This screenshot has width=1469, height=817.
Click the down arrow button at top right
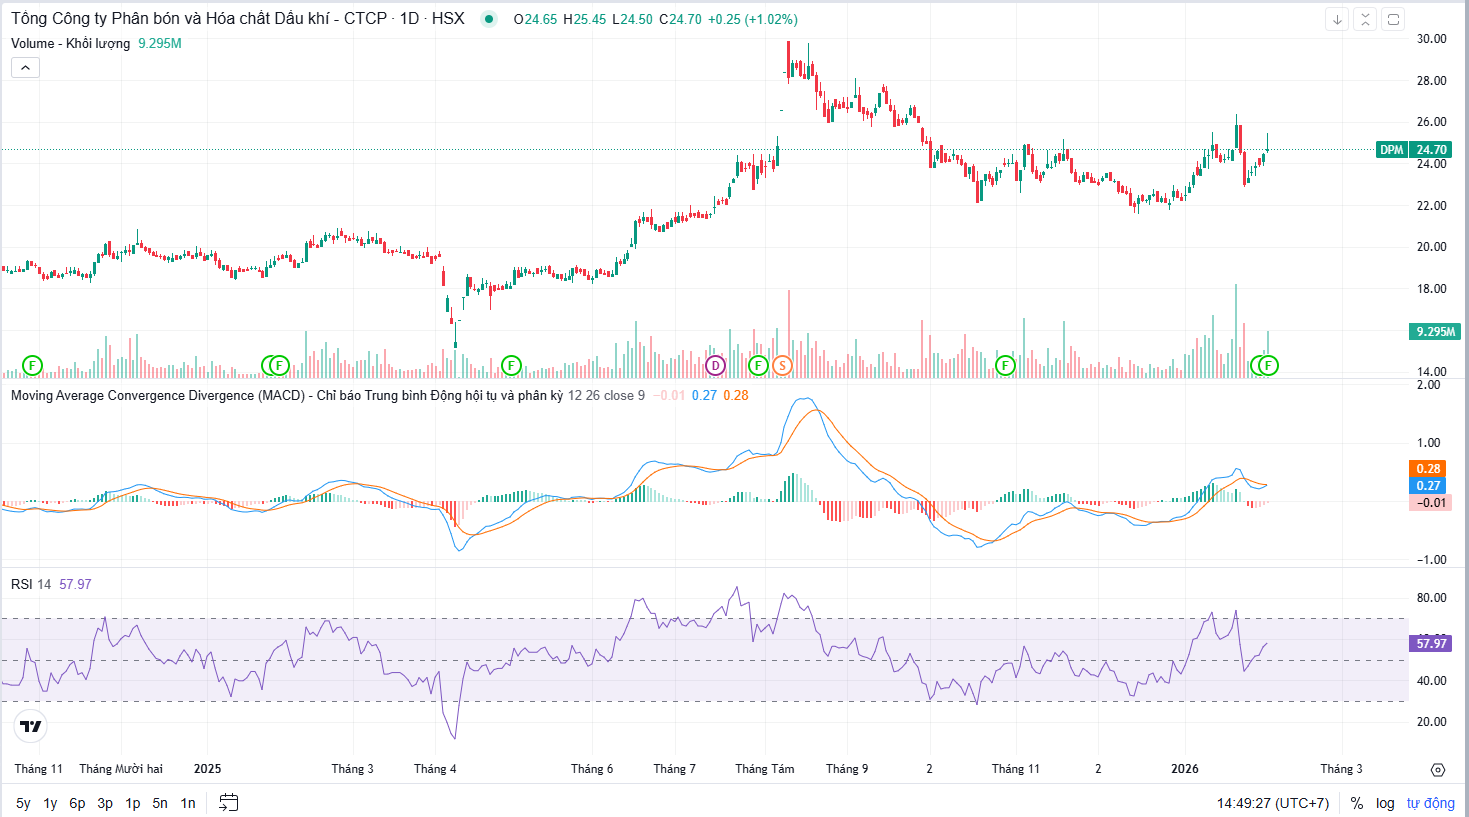[1337, 19]
